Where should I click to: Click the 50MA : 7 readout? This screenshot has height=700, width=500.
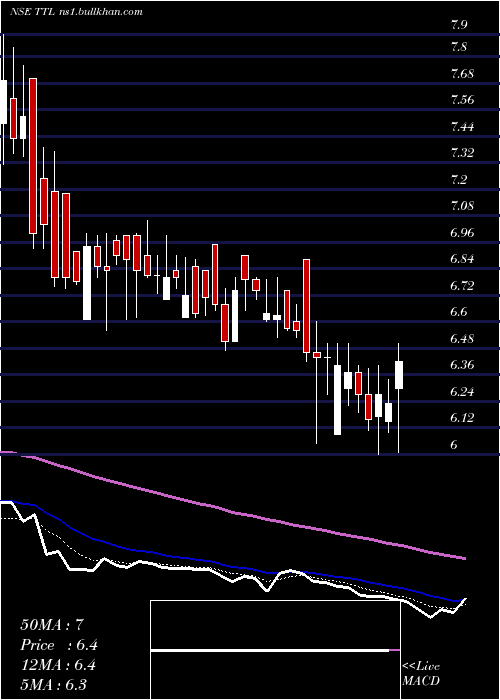(x=52, y=625)
